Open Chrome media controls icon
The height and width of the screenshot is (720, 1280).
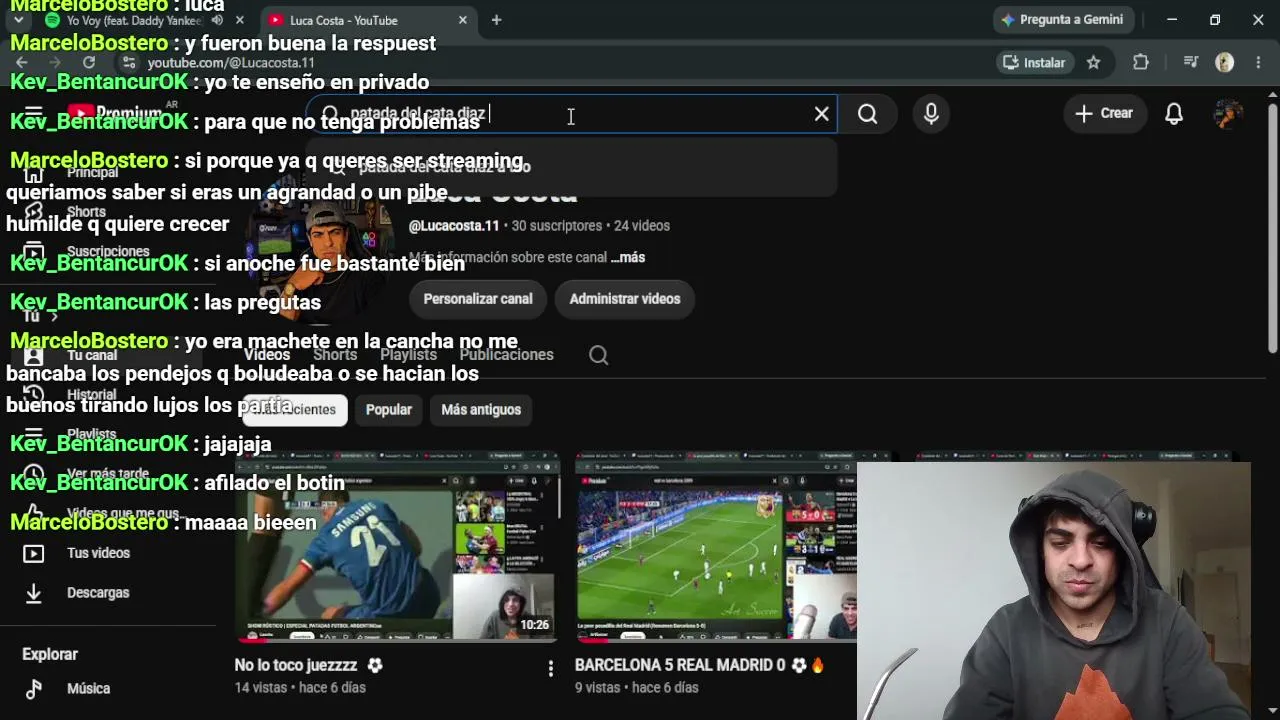pos(1190,63)
